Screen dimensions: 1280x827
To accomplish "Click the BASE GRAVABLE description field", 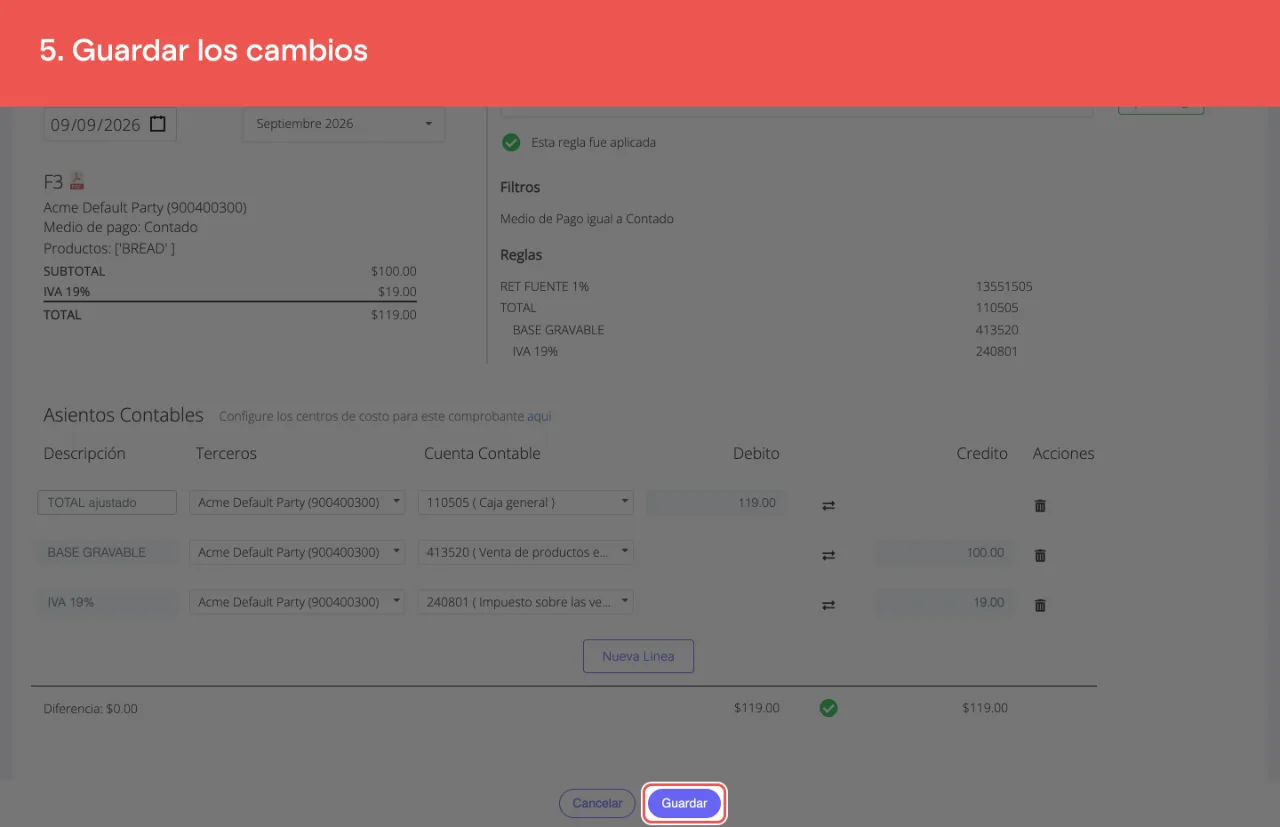I will tap(107, 552).
